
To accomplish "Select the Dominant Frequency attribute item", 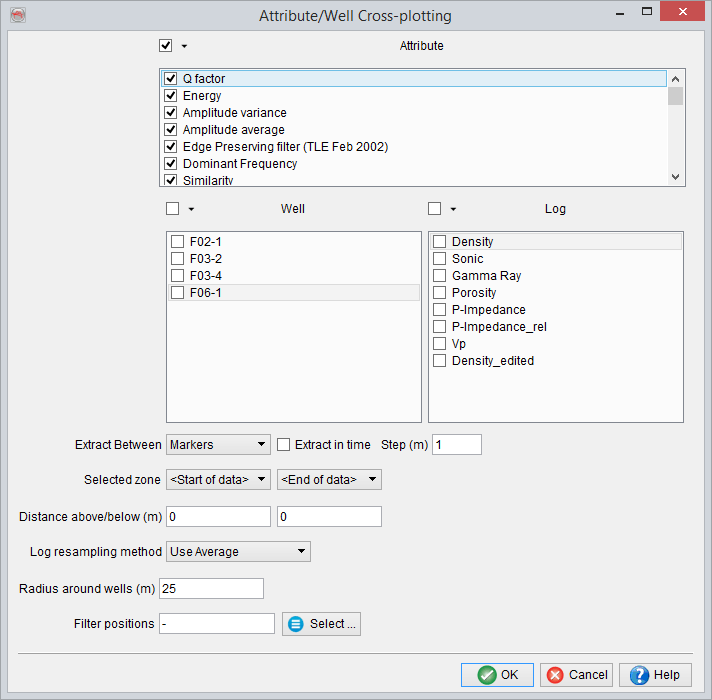I will (239, 164).
